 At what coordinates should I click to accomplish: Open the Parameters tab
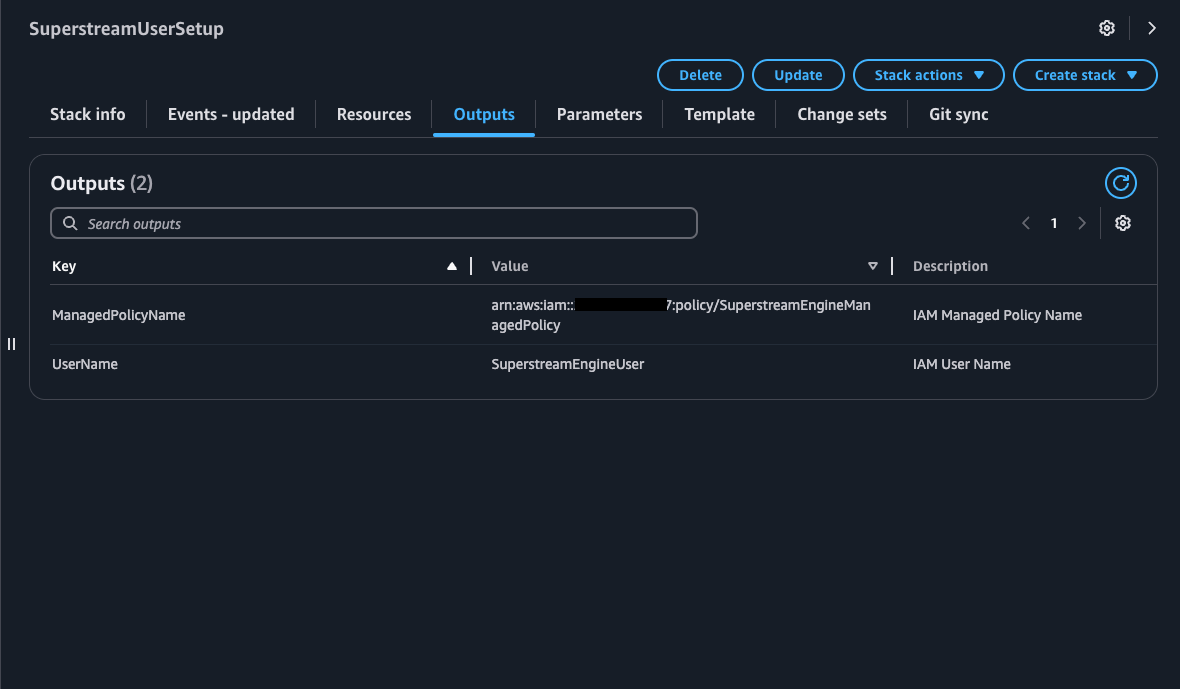tap(599, 114)
